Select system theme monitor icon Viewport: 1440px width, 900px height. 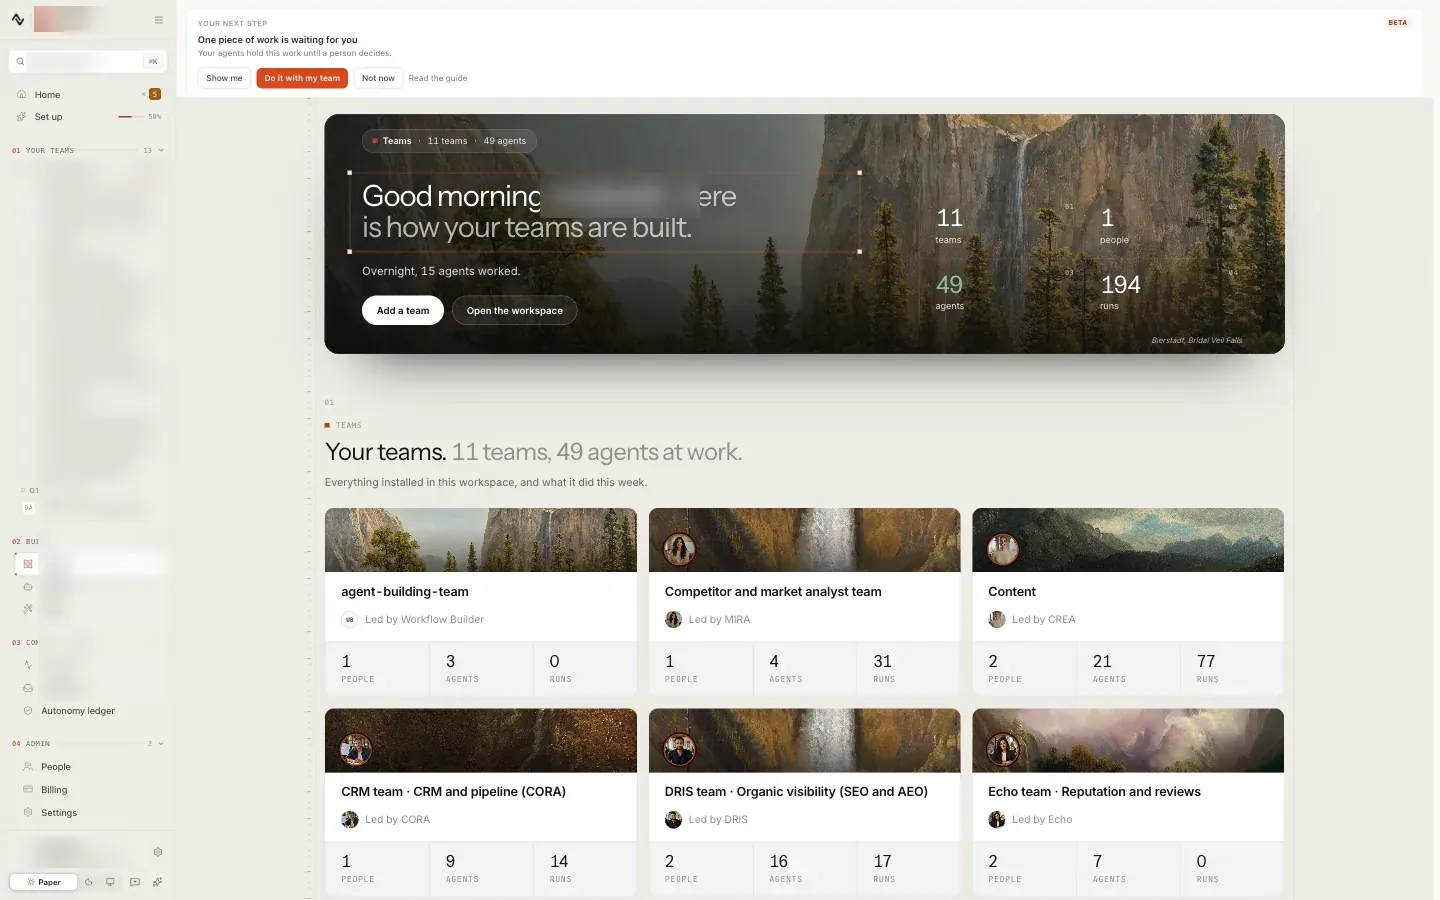coord(110,882)
